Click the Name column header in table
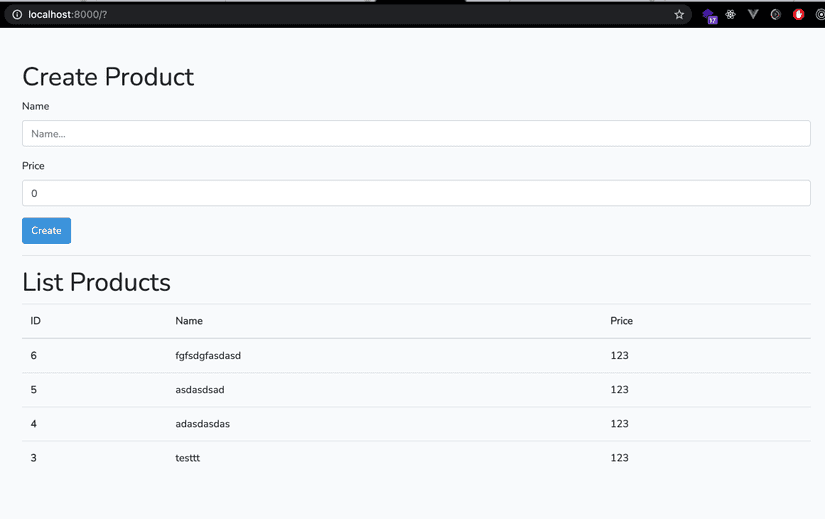This screenshot has height=519, width=825. coord(189,321)
